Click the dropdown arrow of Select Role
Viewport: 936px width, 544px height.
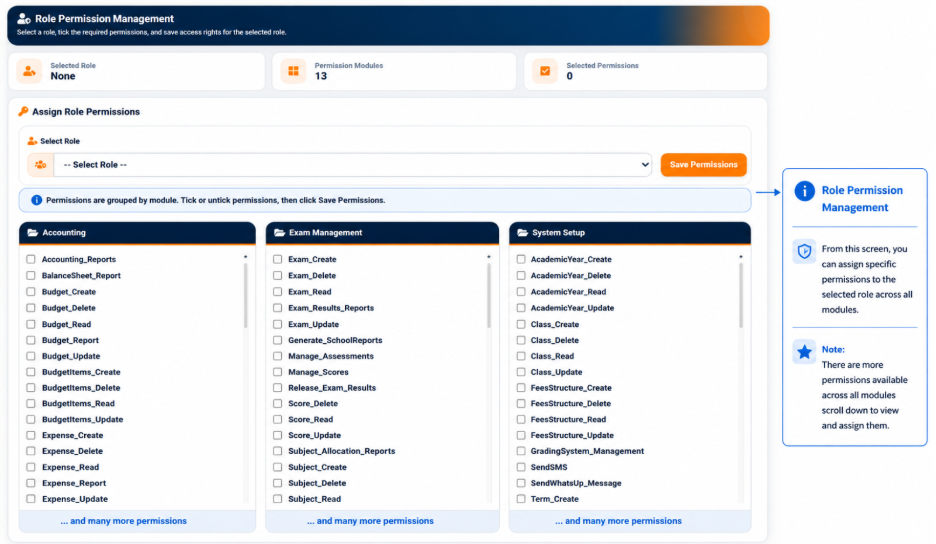point(645,165)
